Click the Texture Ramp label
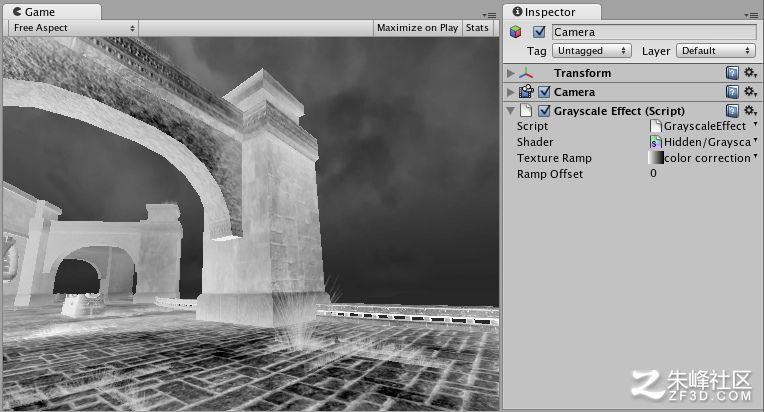The height and width of the screenshot is (412, 764). coord(554,158)
